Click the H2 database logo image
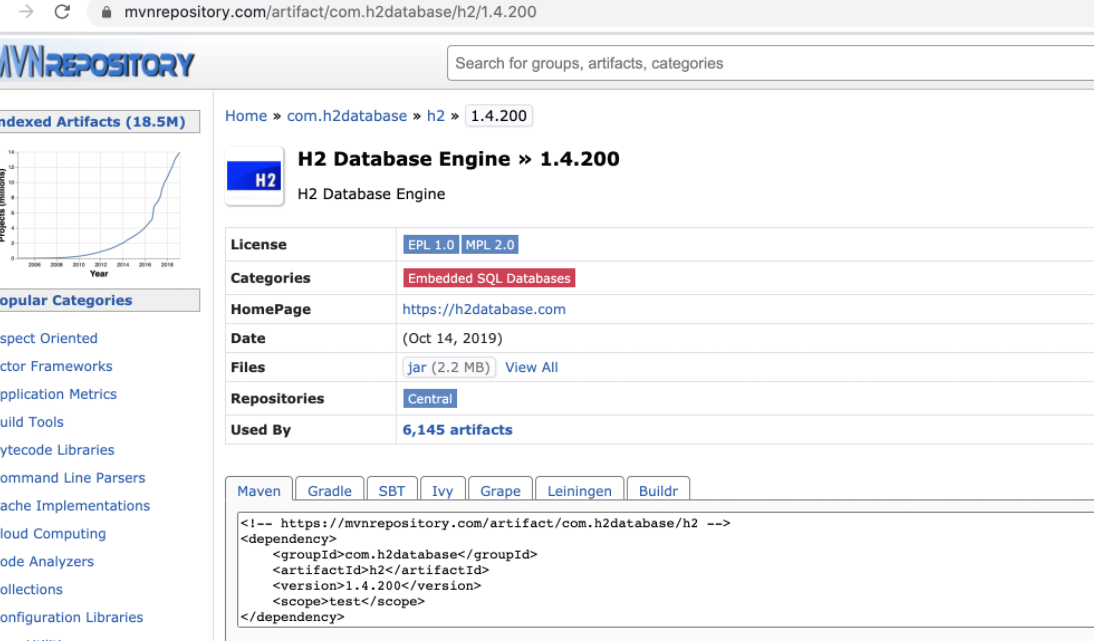 click(x=254, y=176)
